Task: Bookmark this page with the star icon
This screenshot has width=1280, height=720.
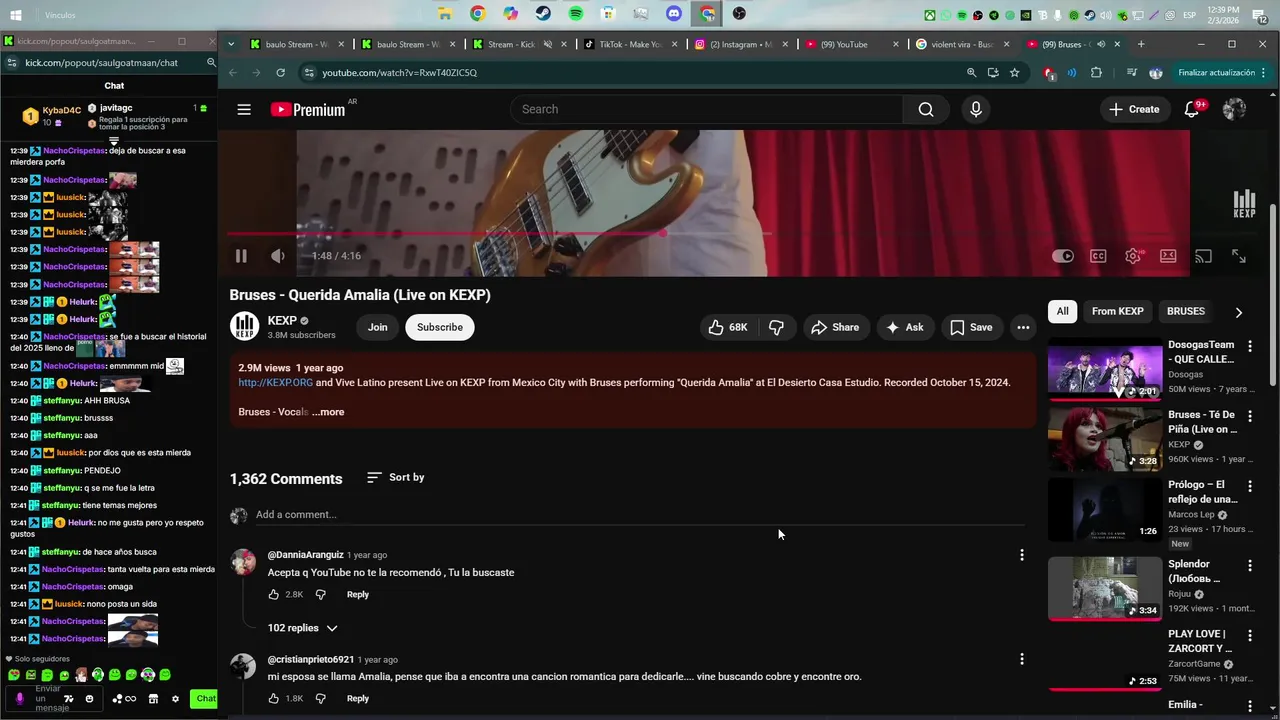Action: coord(1015,73)
